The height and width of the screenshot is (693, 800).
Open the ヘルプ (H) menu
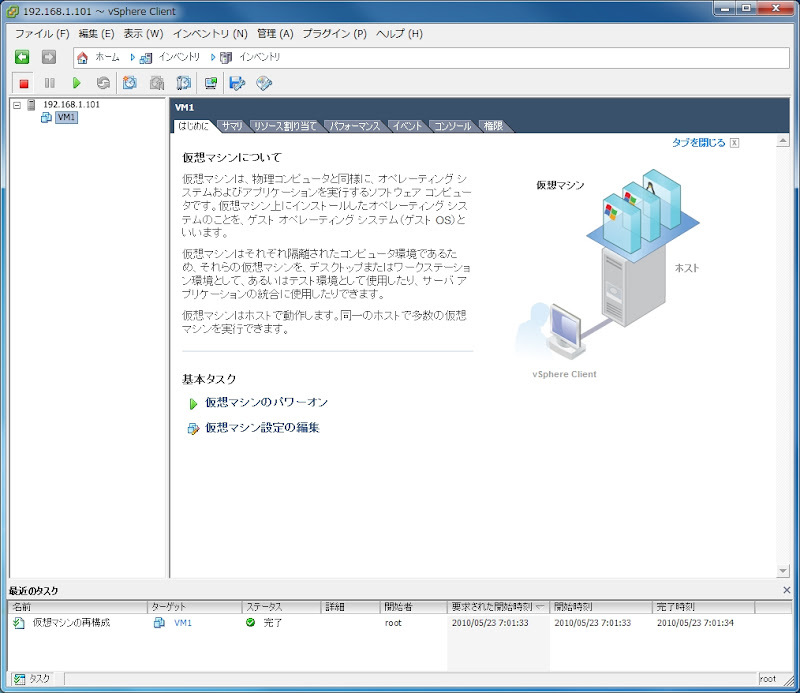(x=399, y=34)
